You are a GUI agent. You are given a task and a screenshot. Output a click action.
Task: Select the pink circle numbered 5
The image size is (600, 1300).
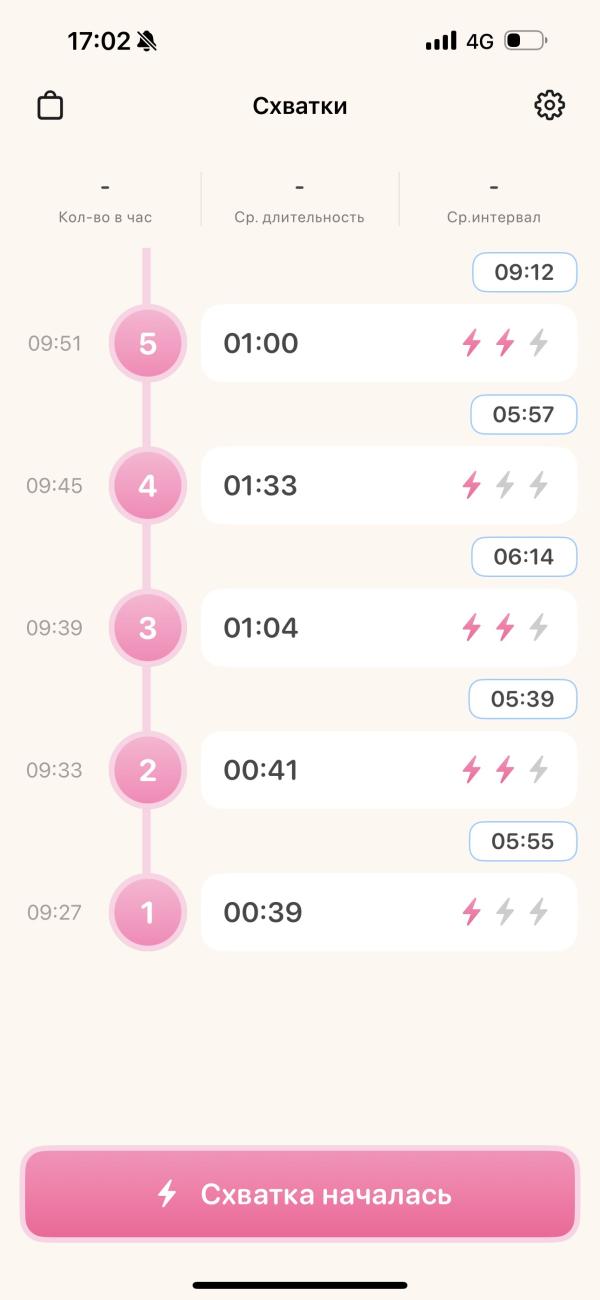pos(148,344)
